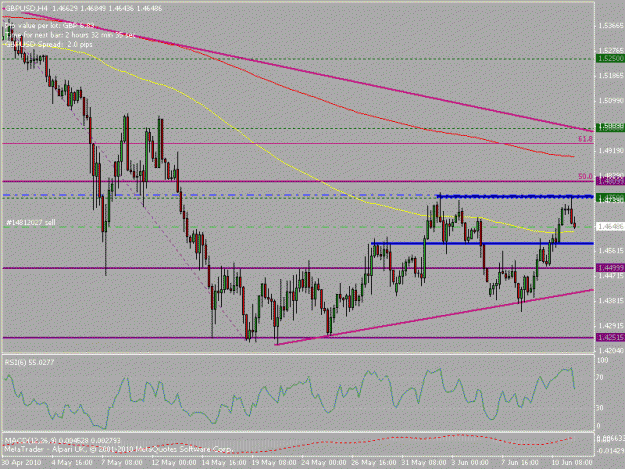Click the 1.52765 price axis label
The width and height of the screenshot is (625, 469).
click(610, 51)
